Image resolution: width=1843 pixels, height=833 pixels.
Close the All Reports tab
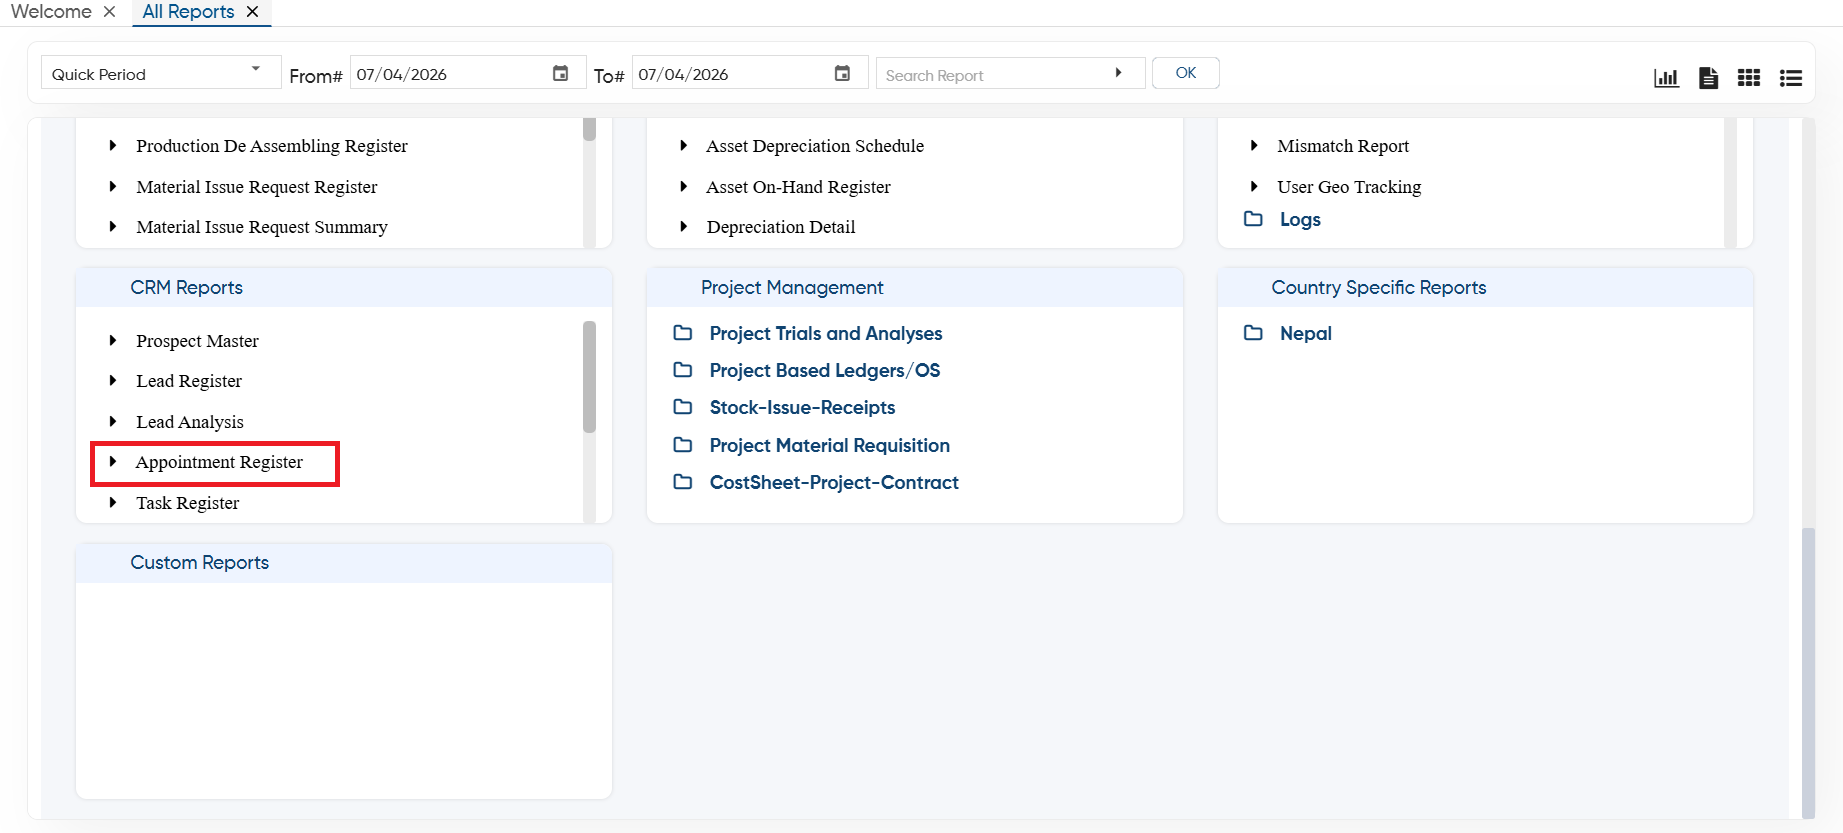coord(253,12)
